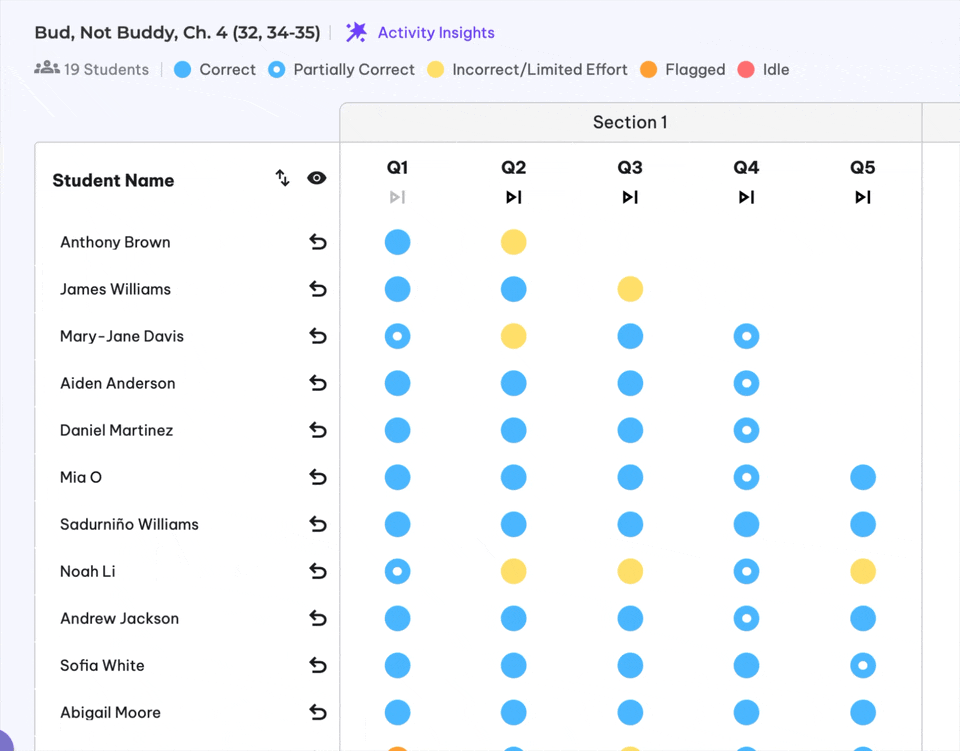Click the magic wand Activity Insights icon
Viewport: 960px width, 751px height.
[356, 32]
